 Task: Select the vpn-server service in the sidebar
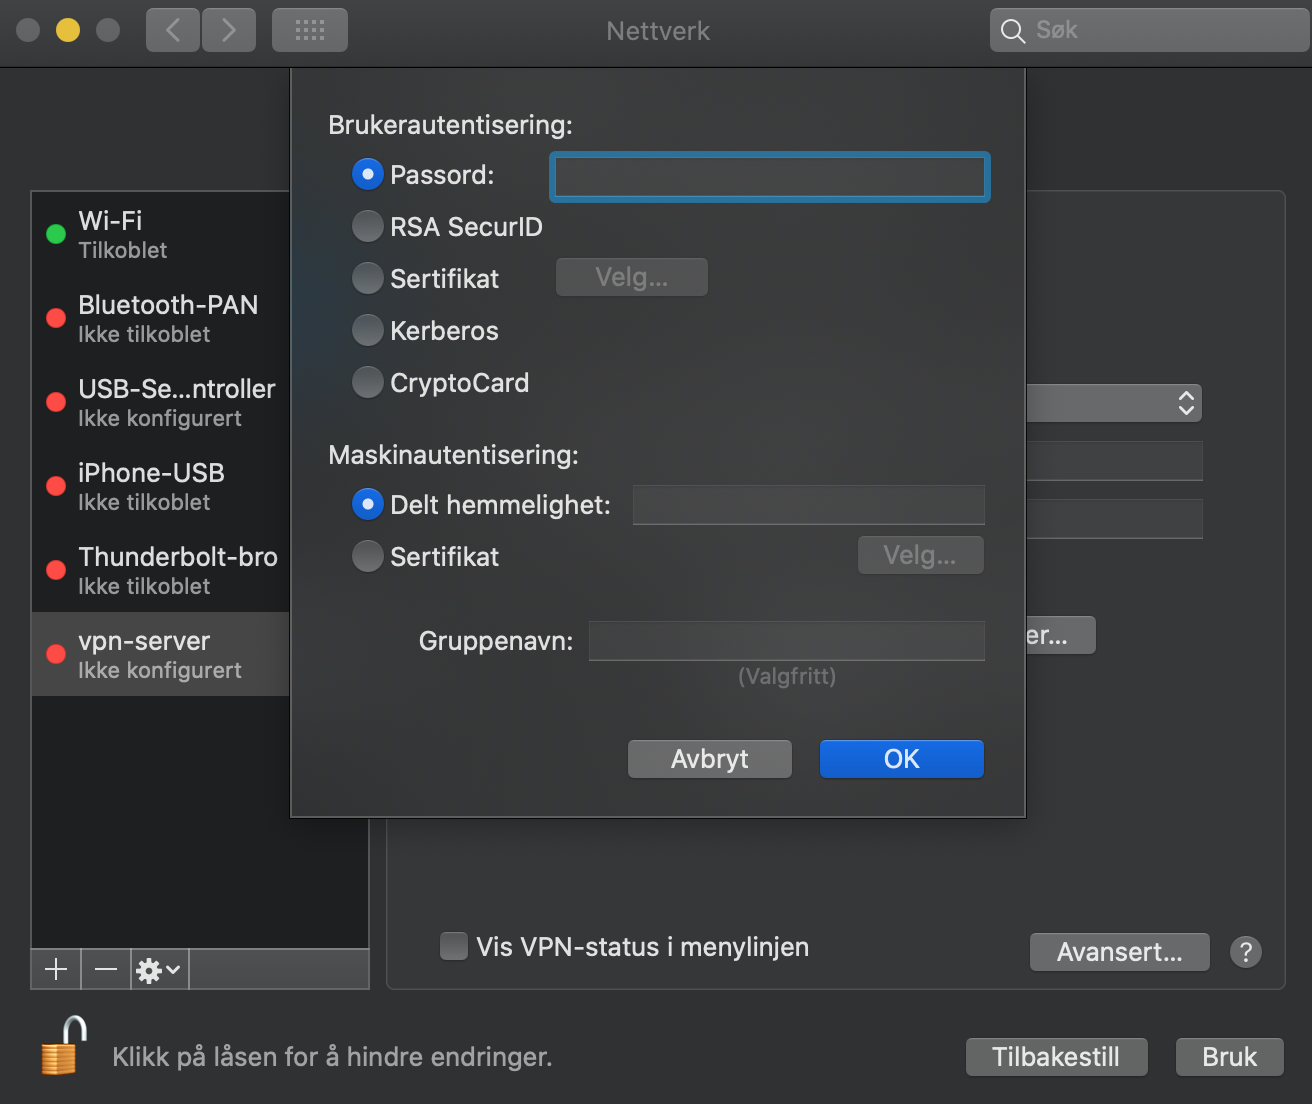(x=160, y=654)
